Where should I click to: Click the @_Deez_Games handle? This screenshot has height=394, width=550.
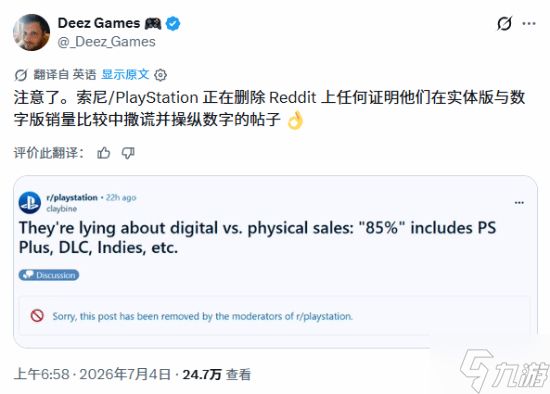(107, 42)
